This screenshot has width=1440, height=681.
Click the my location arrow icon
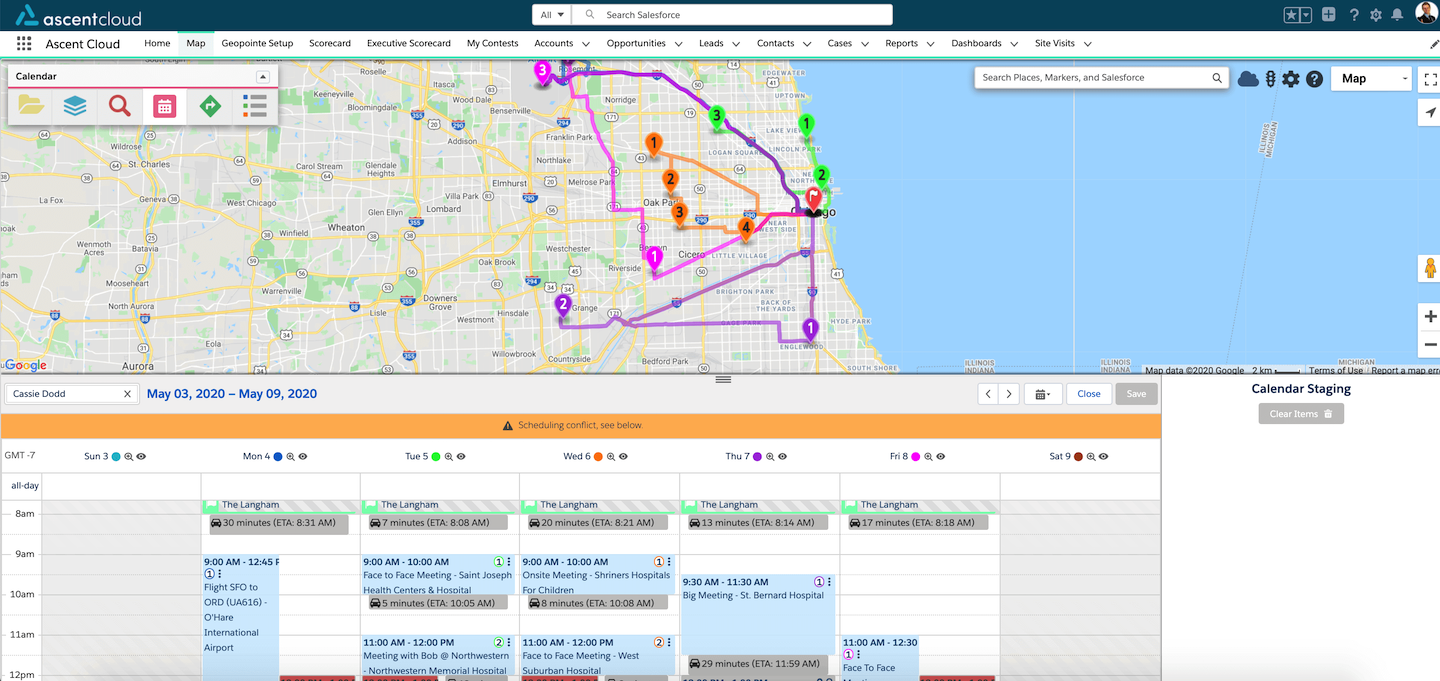(x=1430, y=113)
